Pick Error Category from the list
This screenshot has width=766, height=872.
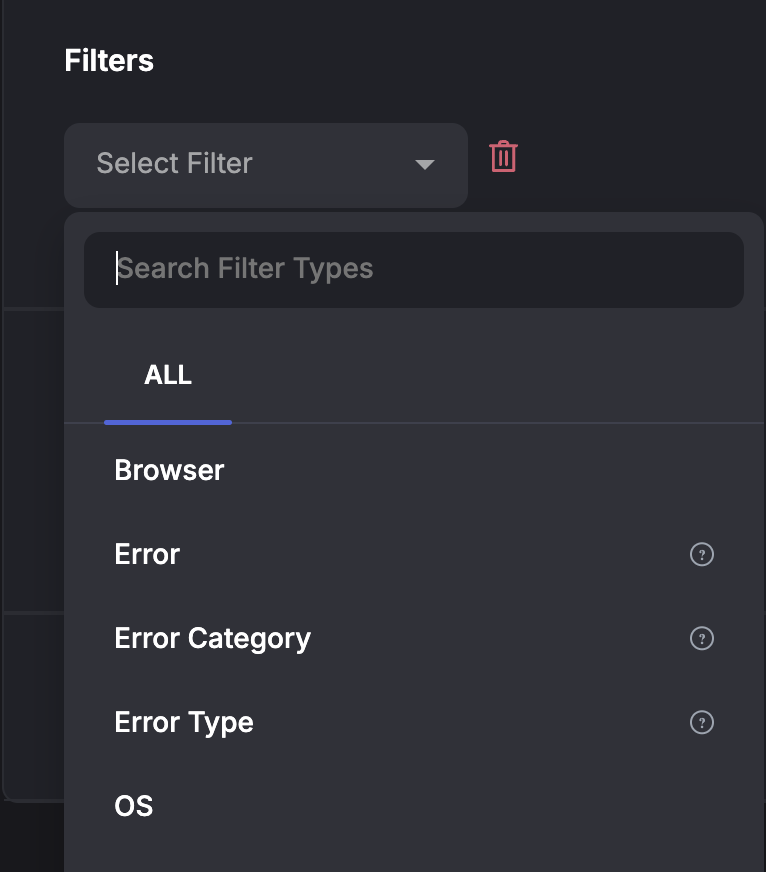212,638
